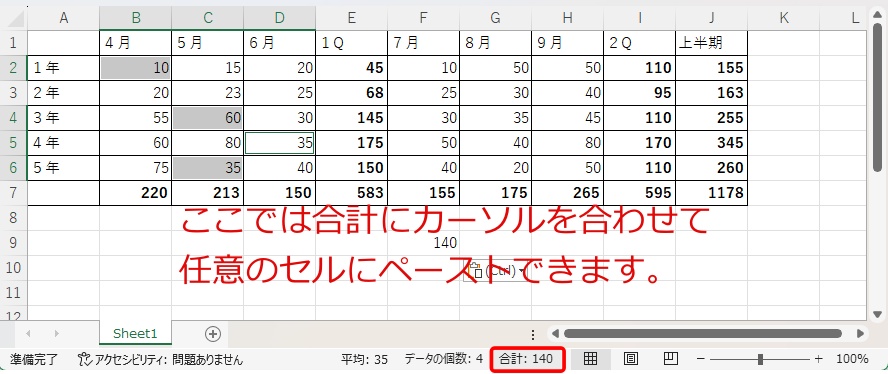Select column A header
888x374 pixels.
click(63, 18)
